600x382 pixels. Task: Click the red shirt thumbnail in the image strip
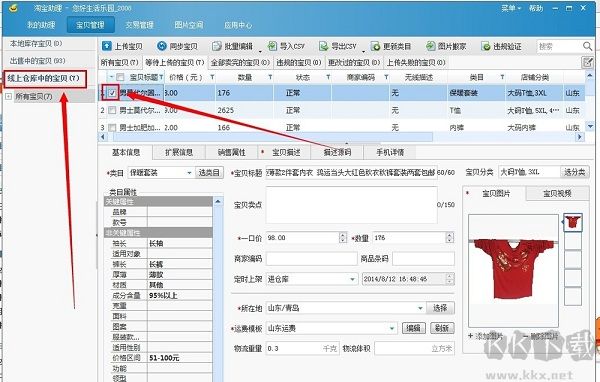pyautogui.click(x=573, y=222)
